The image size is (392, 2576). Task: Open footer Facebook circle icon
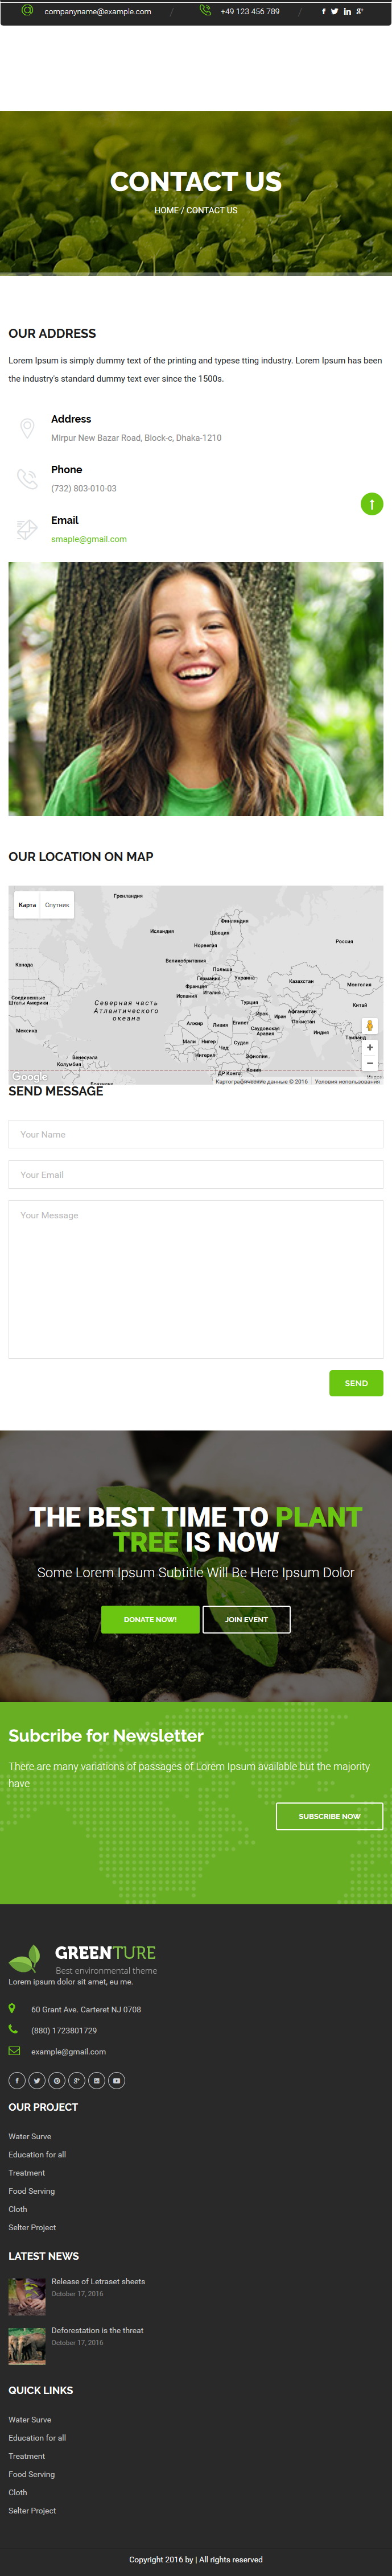[17, 2080]
